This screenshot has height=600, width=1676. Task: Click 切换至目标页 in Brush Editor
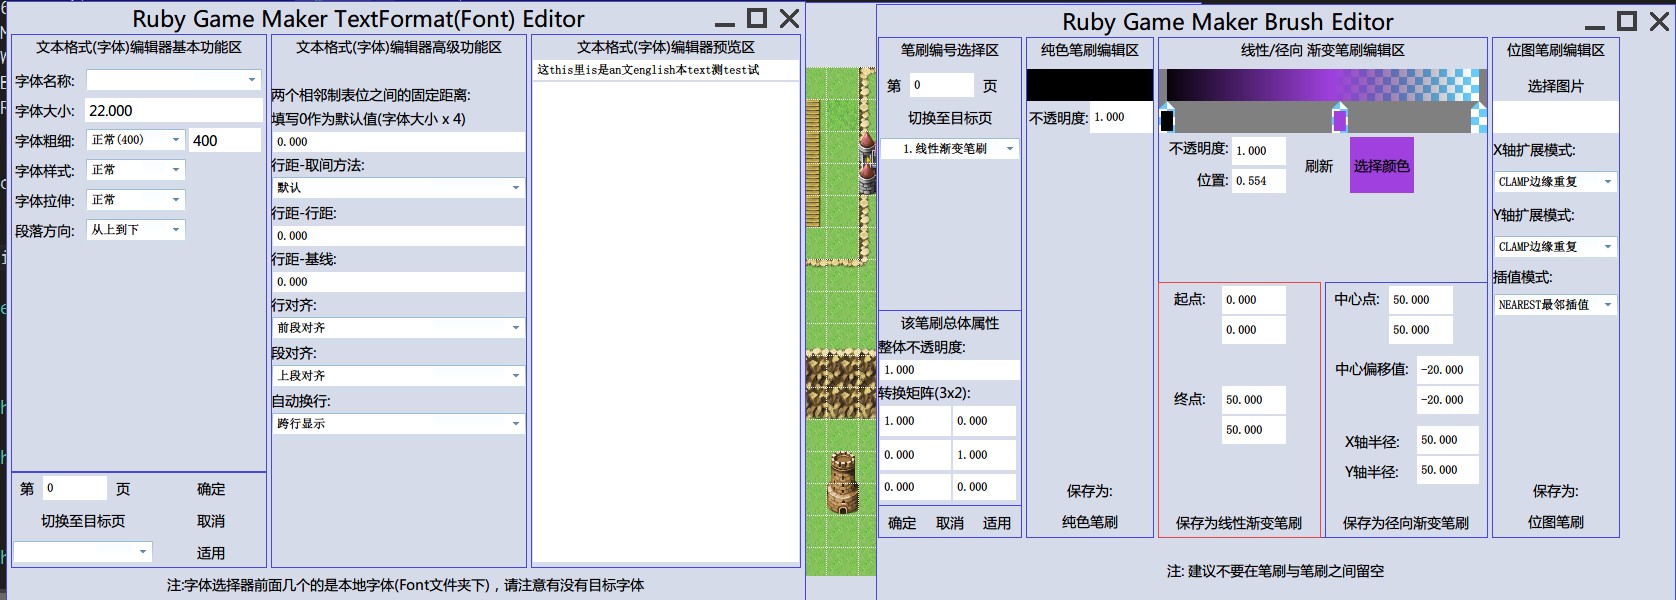click(x=950, y=118)
